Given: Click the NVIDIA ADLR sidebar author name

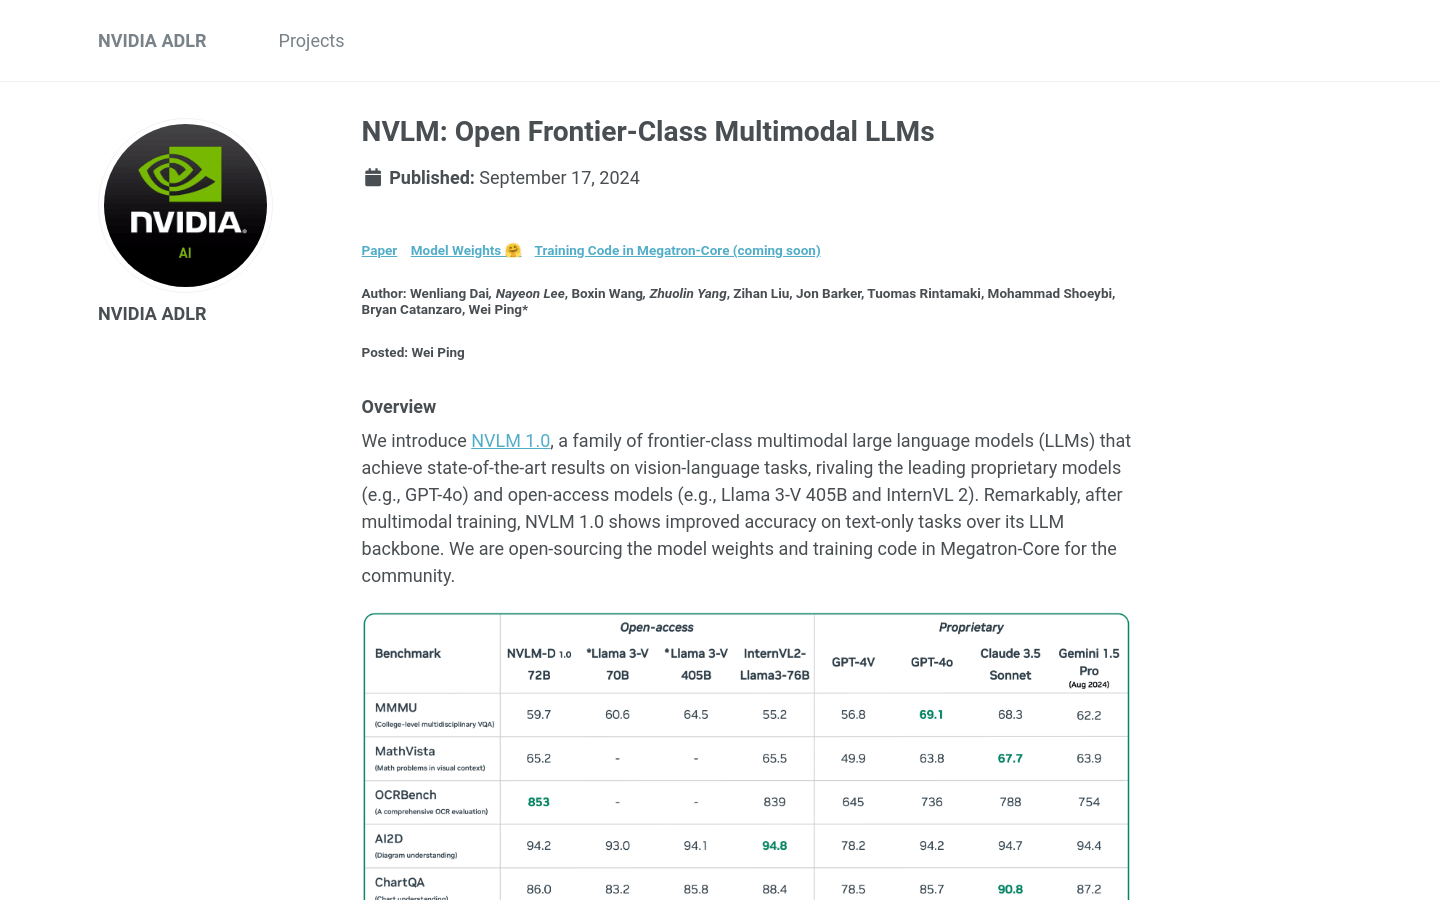Looking at the screenshot, I should [152, 314].
